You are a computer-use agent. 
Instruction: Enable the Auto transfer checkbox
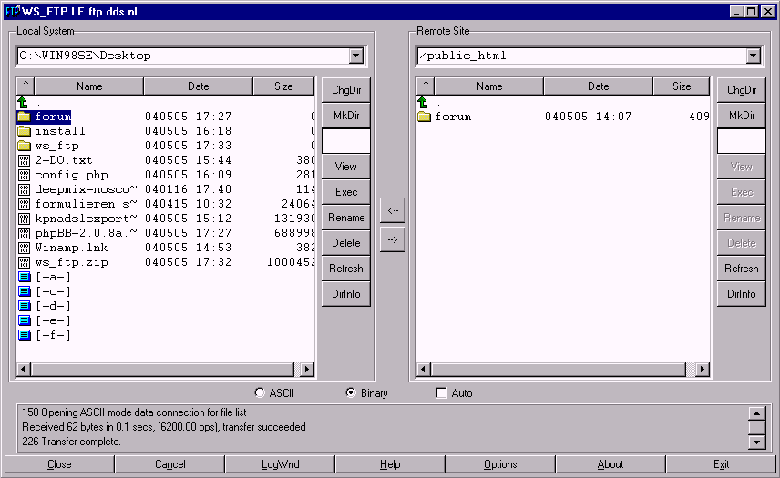pyautogui.click(x=441, y=393)
